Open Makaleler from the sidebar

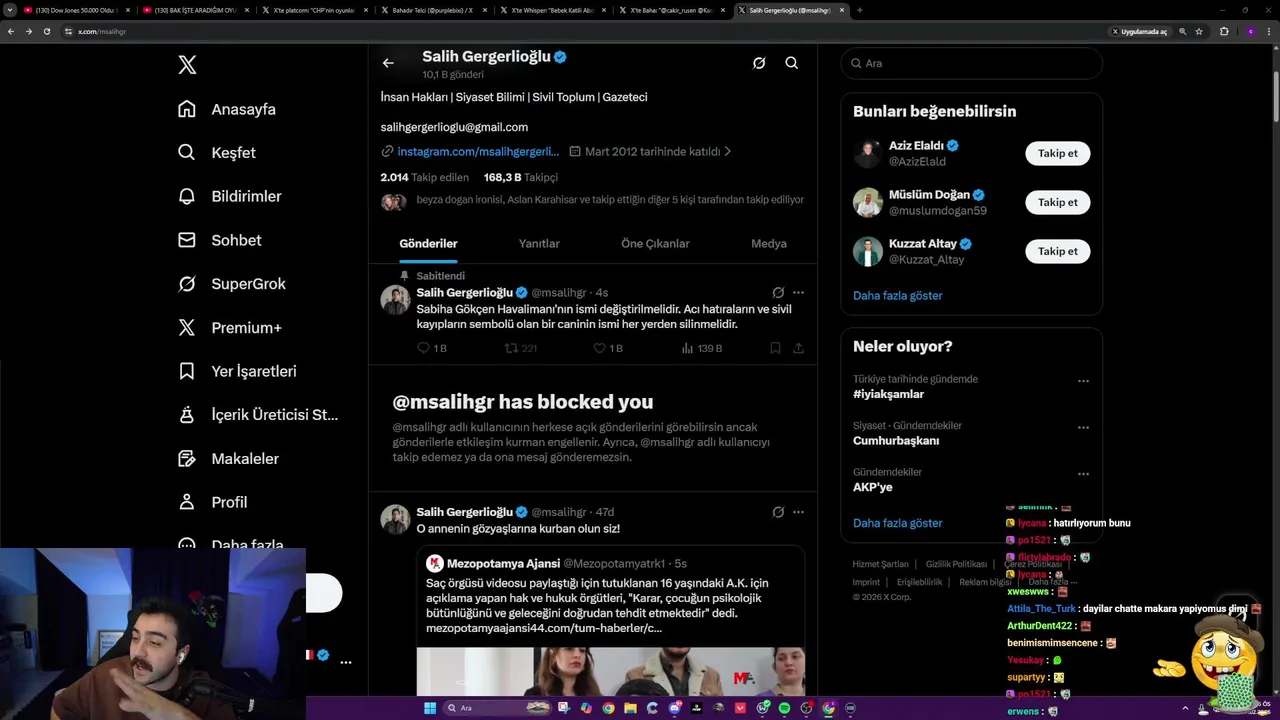(228, 459)
